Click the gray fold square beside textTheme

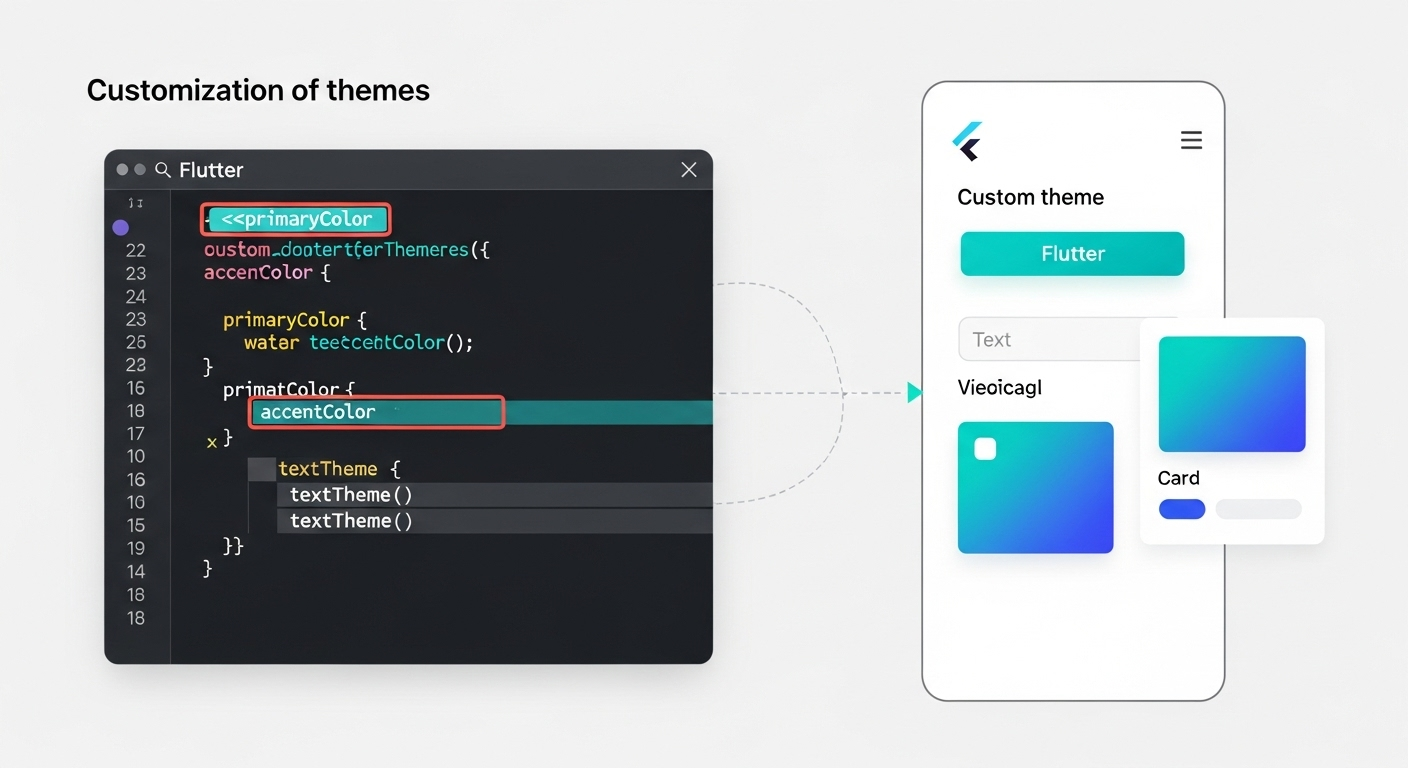pos(262,468)
